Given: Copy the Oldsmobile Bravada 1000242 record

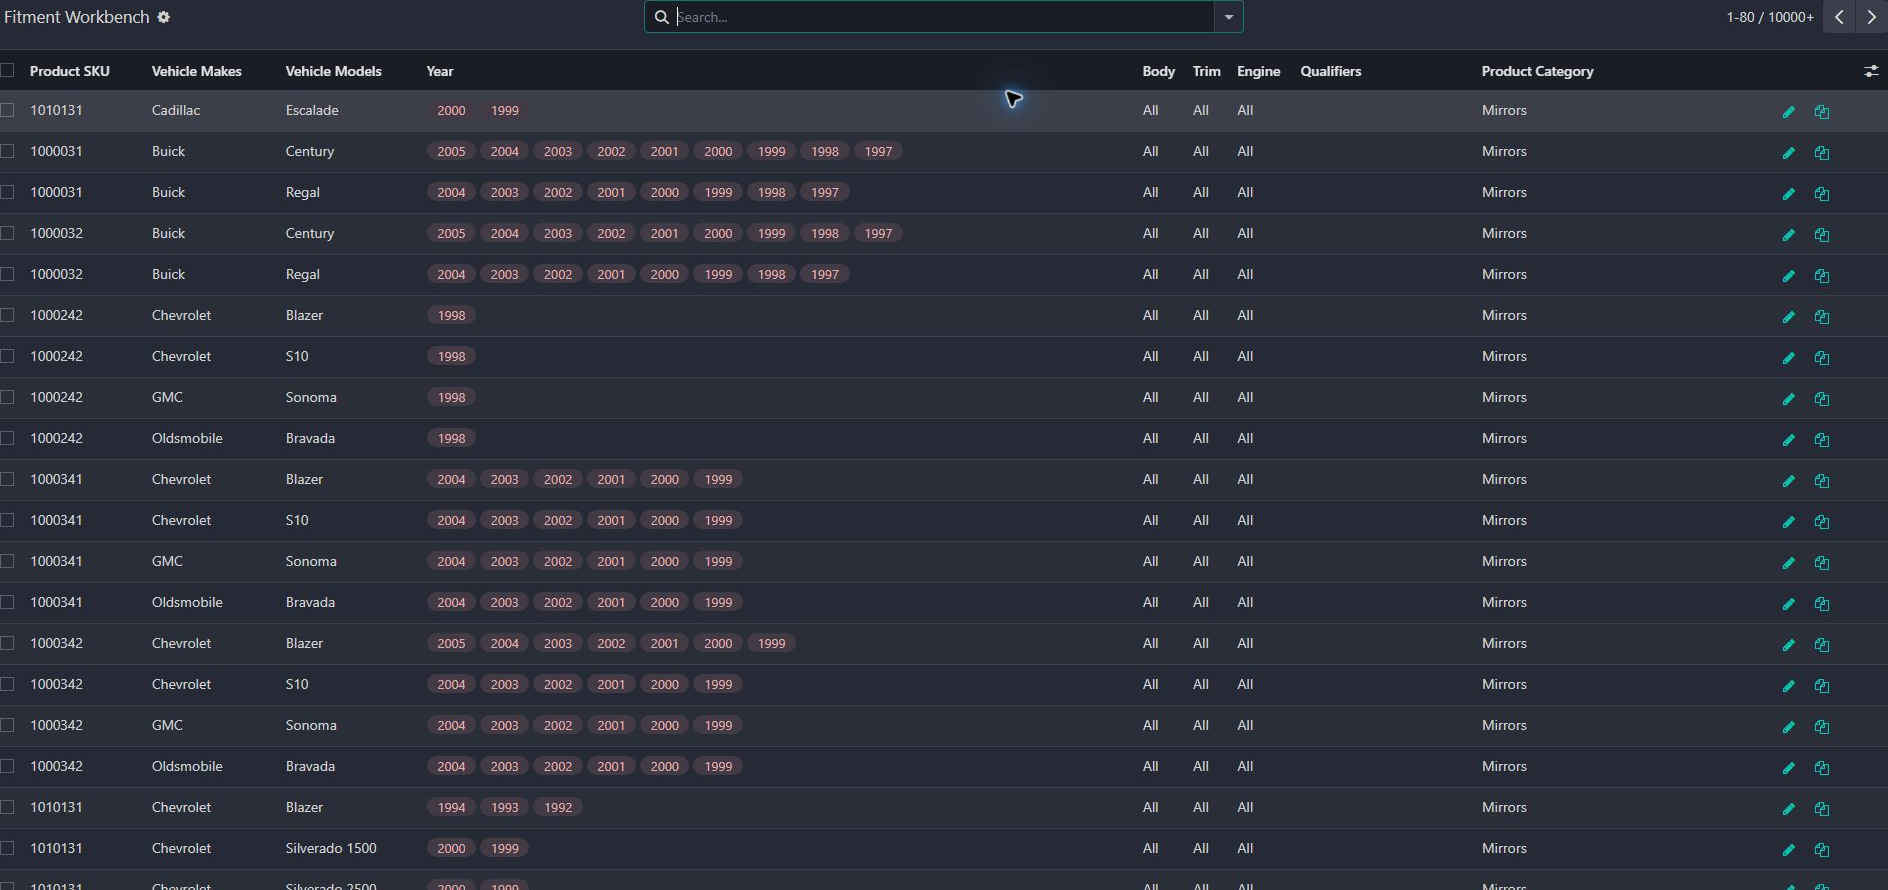Looking at the screenshot, I should click(x=1822, y=440).
